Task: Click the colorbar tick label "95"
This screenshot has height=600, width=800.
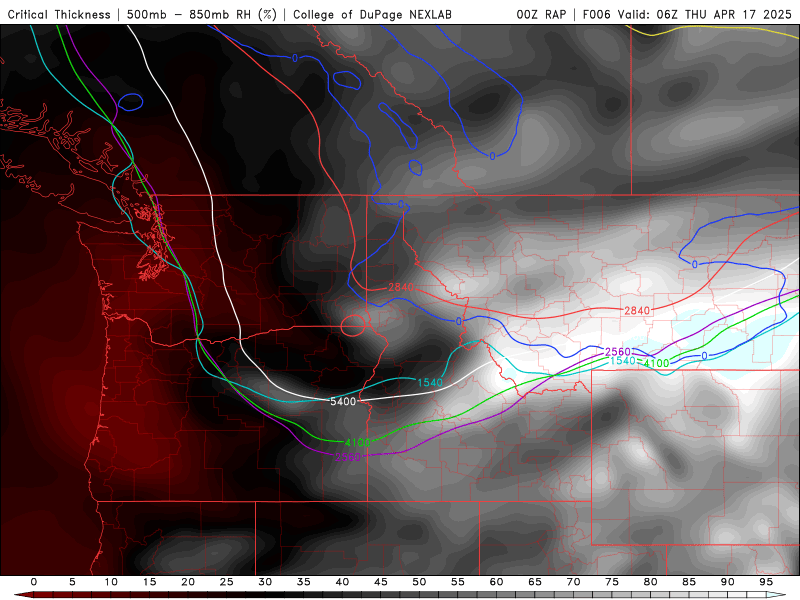Action: [766, 582]
